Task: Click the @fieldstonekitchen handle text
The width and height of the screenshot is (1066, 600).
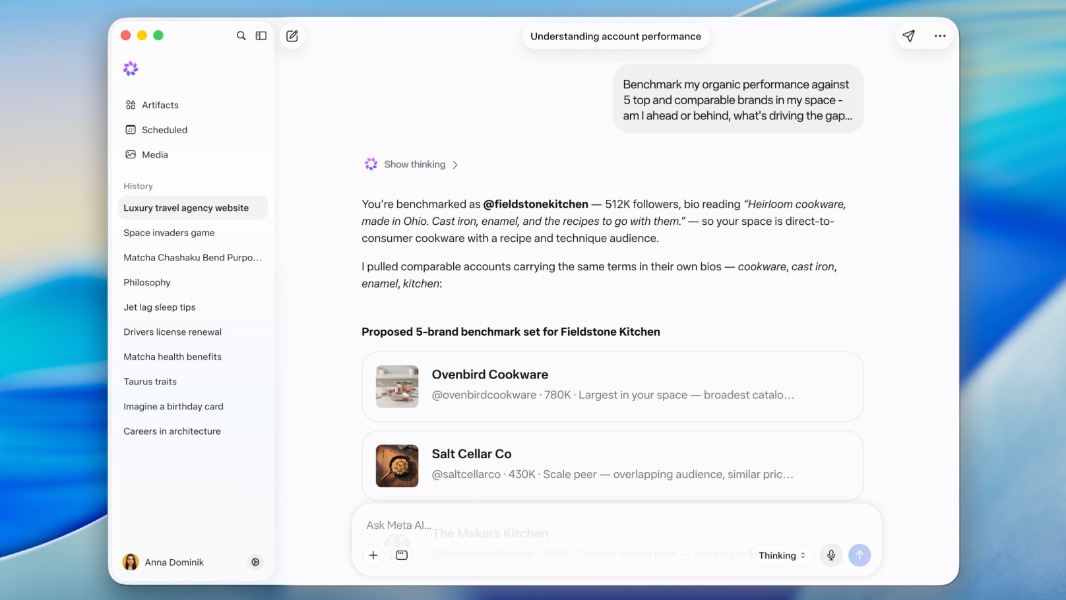Action: tap(536, 204)
